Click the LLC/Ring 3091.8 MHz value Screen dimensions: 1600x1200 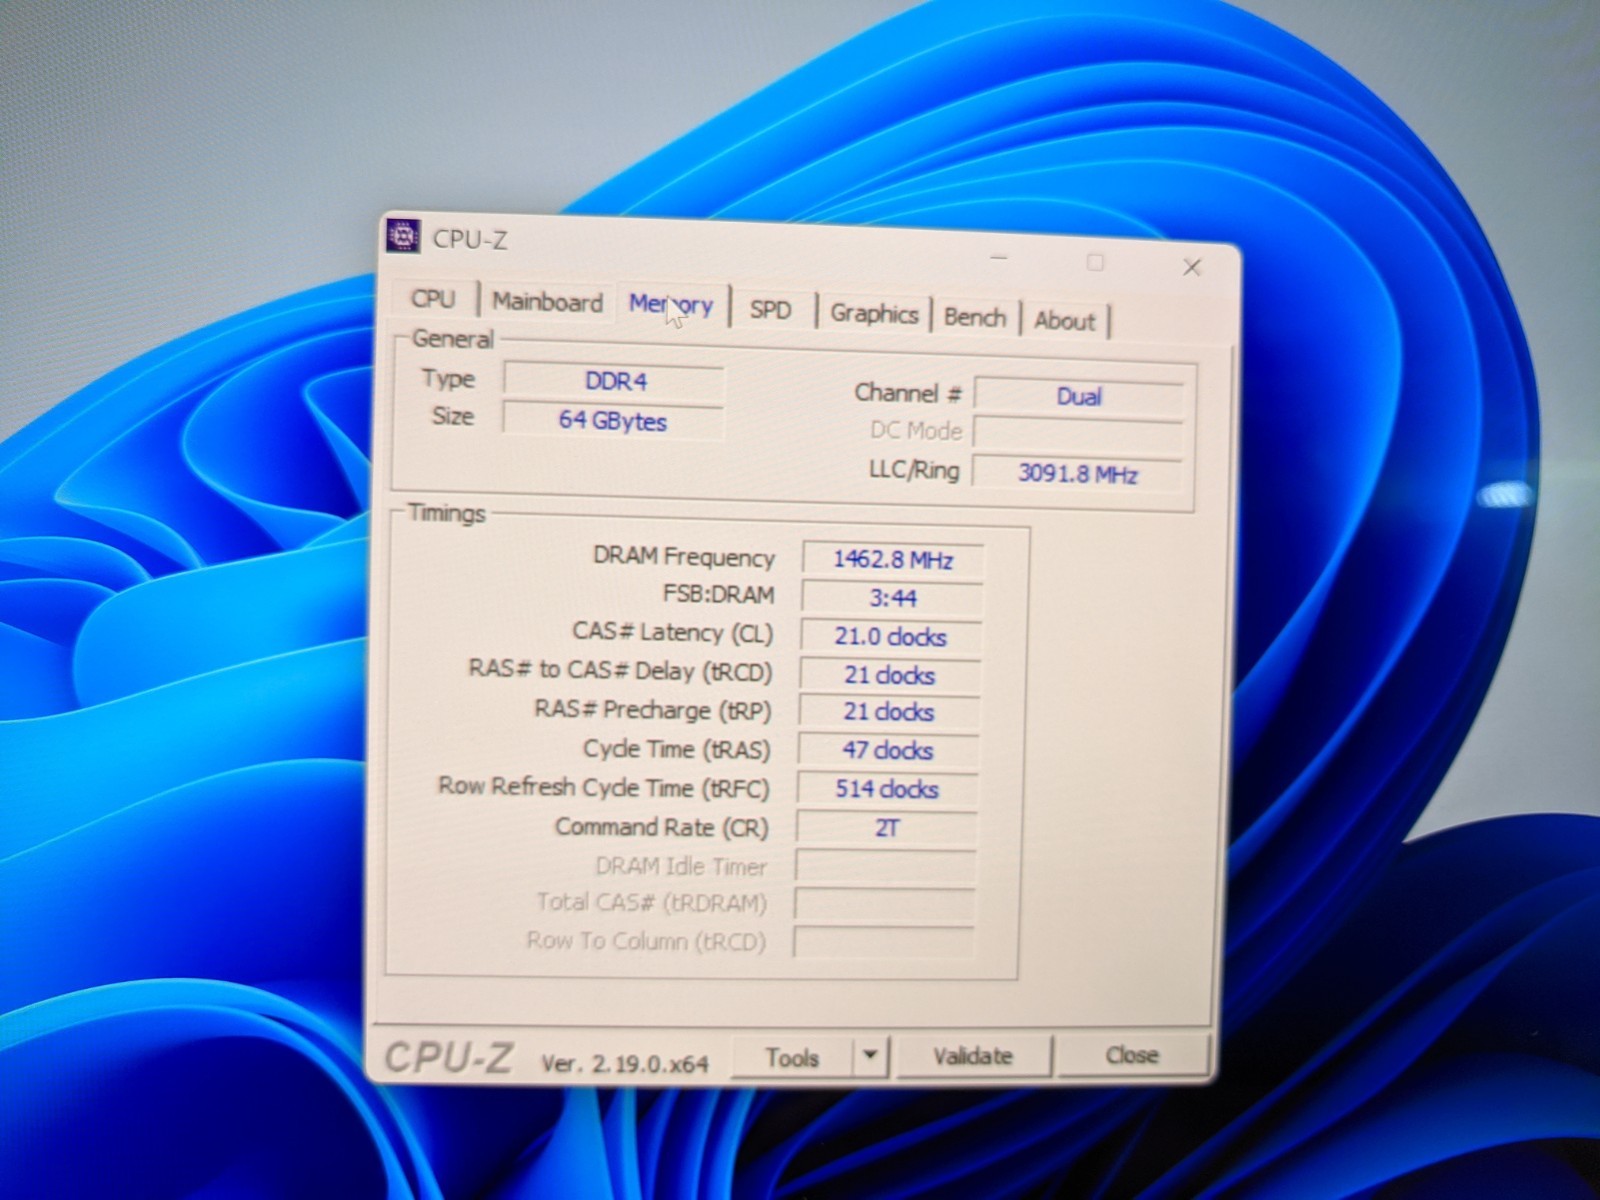coord(1077,473)
